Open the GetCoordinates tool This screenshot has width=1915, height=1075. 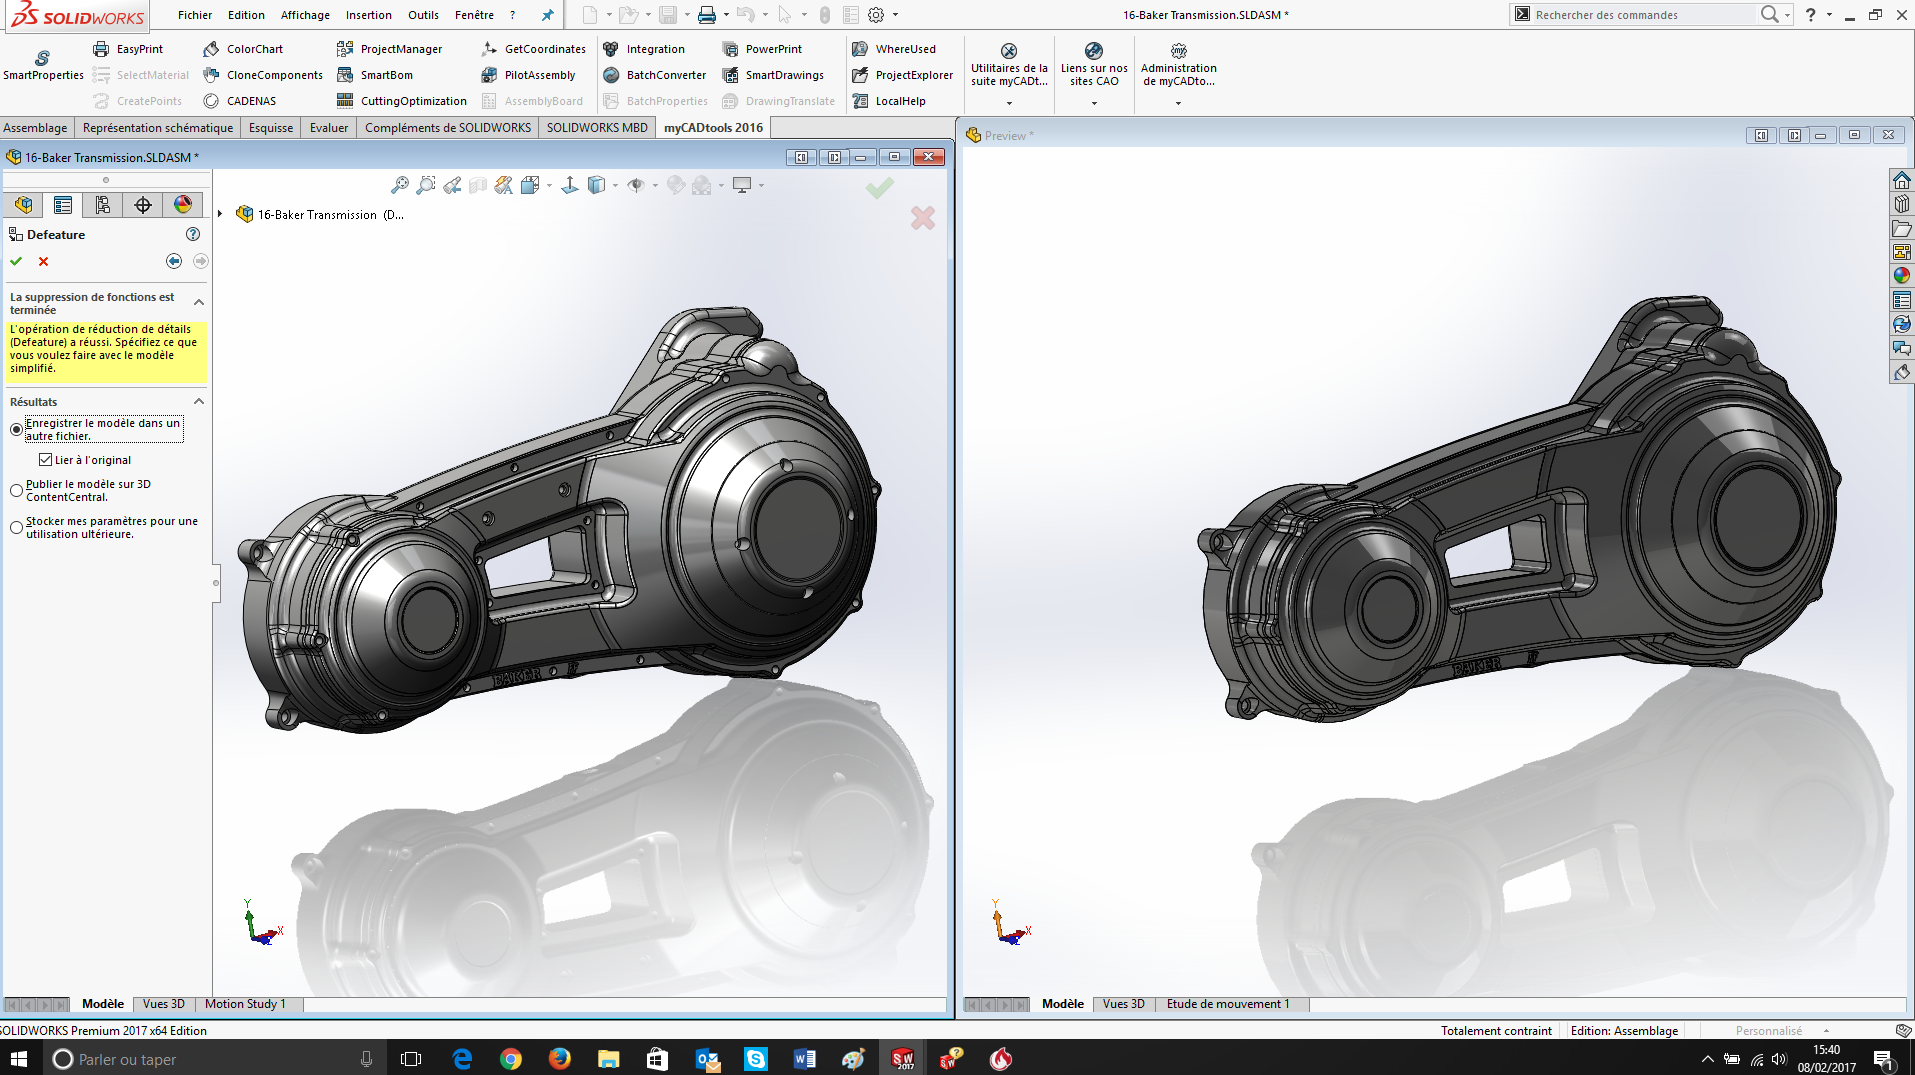534,49
